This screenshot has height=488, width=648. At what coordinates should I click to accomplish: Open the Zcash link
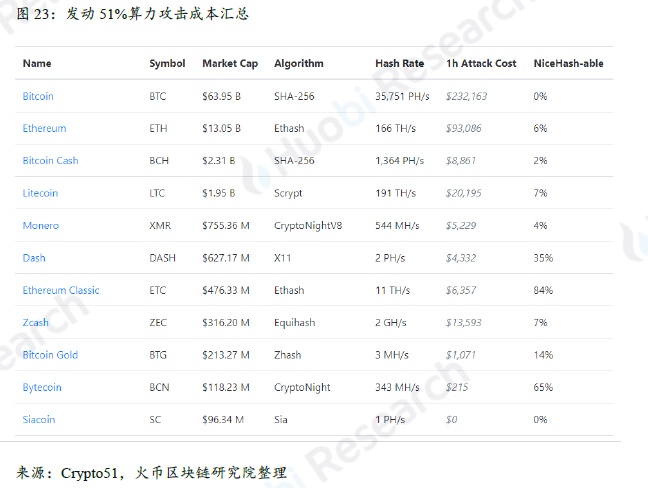(x=36, y=322)
